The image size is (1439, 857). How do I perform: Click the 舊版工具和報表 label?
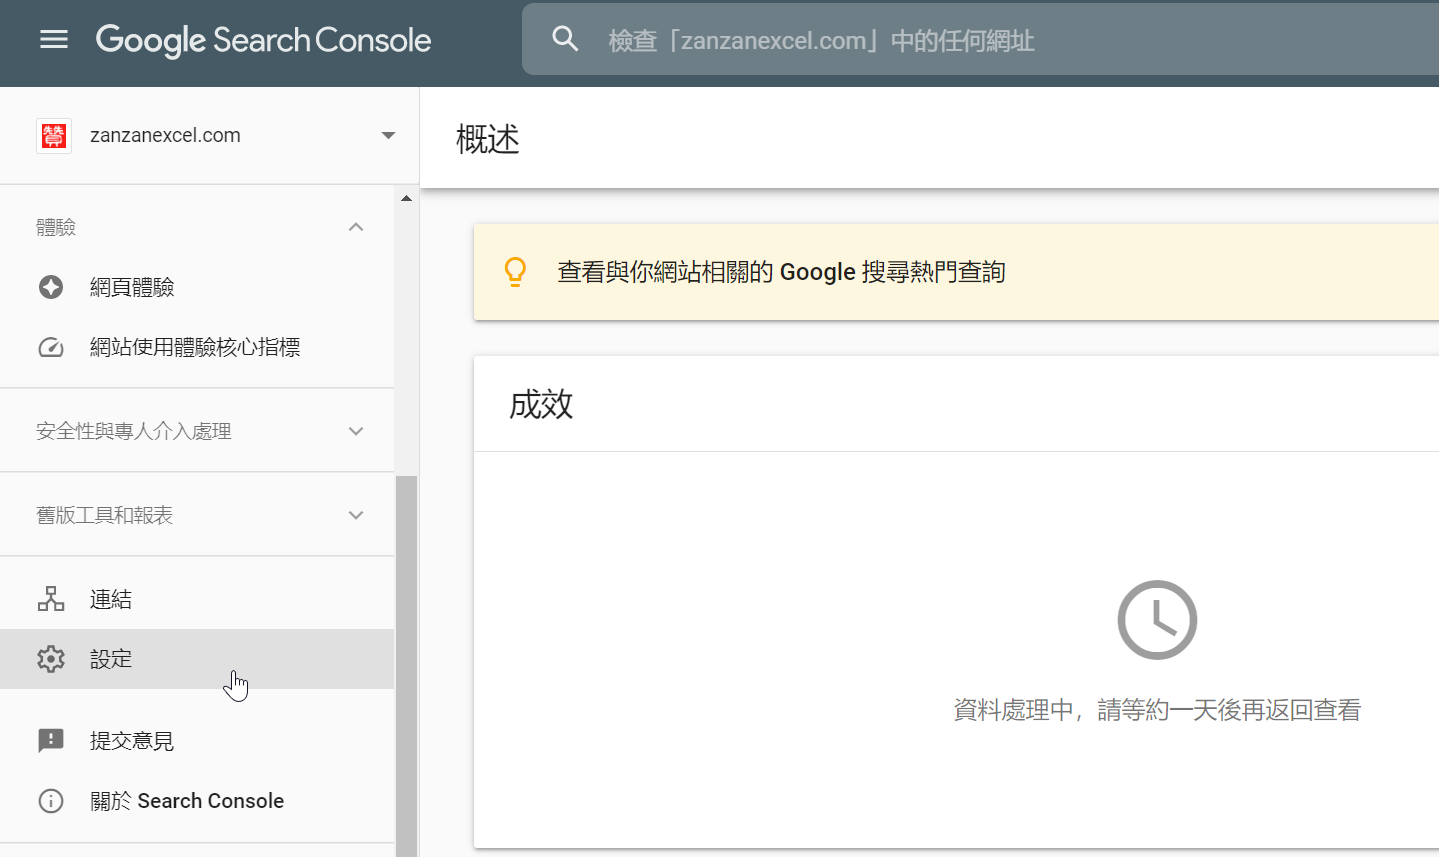coord(105,515)
